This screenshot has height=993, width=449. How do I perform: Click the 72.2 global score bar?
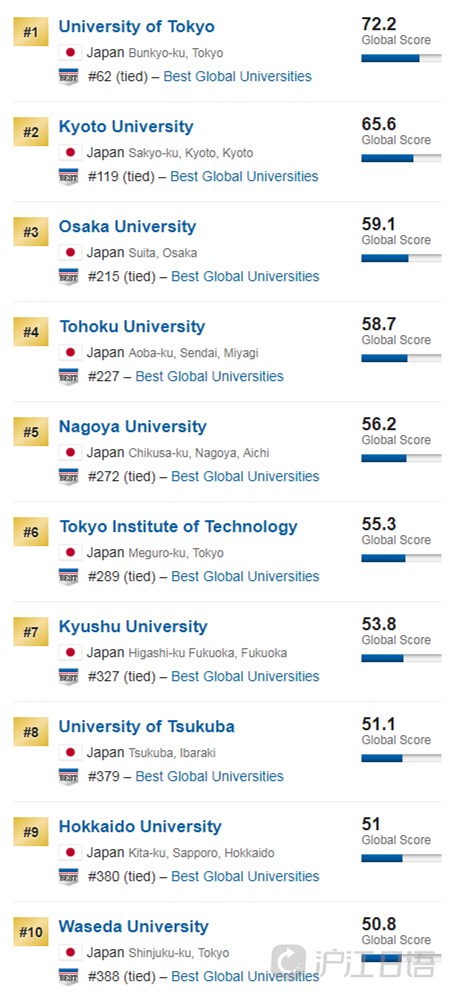coord(402,58)
